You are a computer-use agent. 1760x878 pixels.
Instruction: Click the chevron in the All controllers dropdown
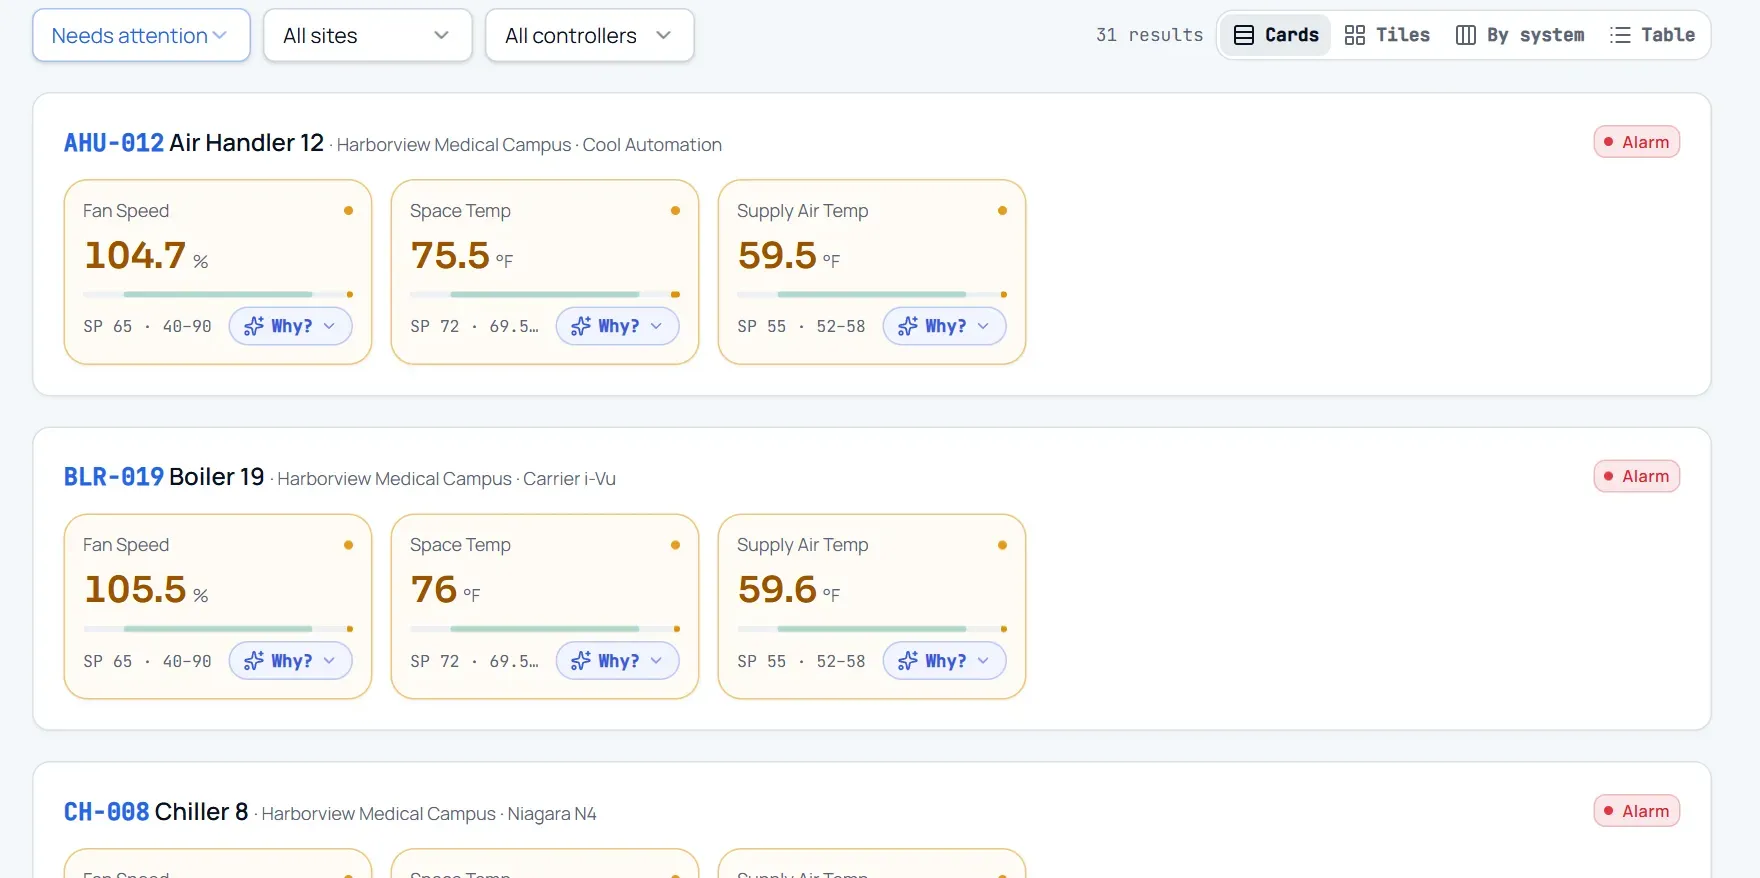tap(663, 35)
